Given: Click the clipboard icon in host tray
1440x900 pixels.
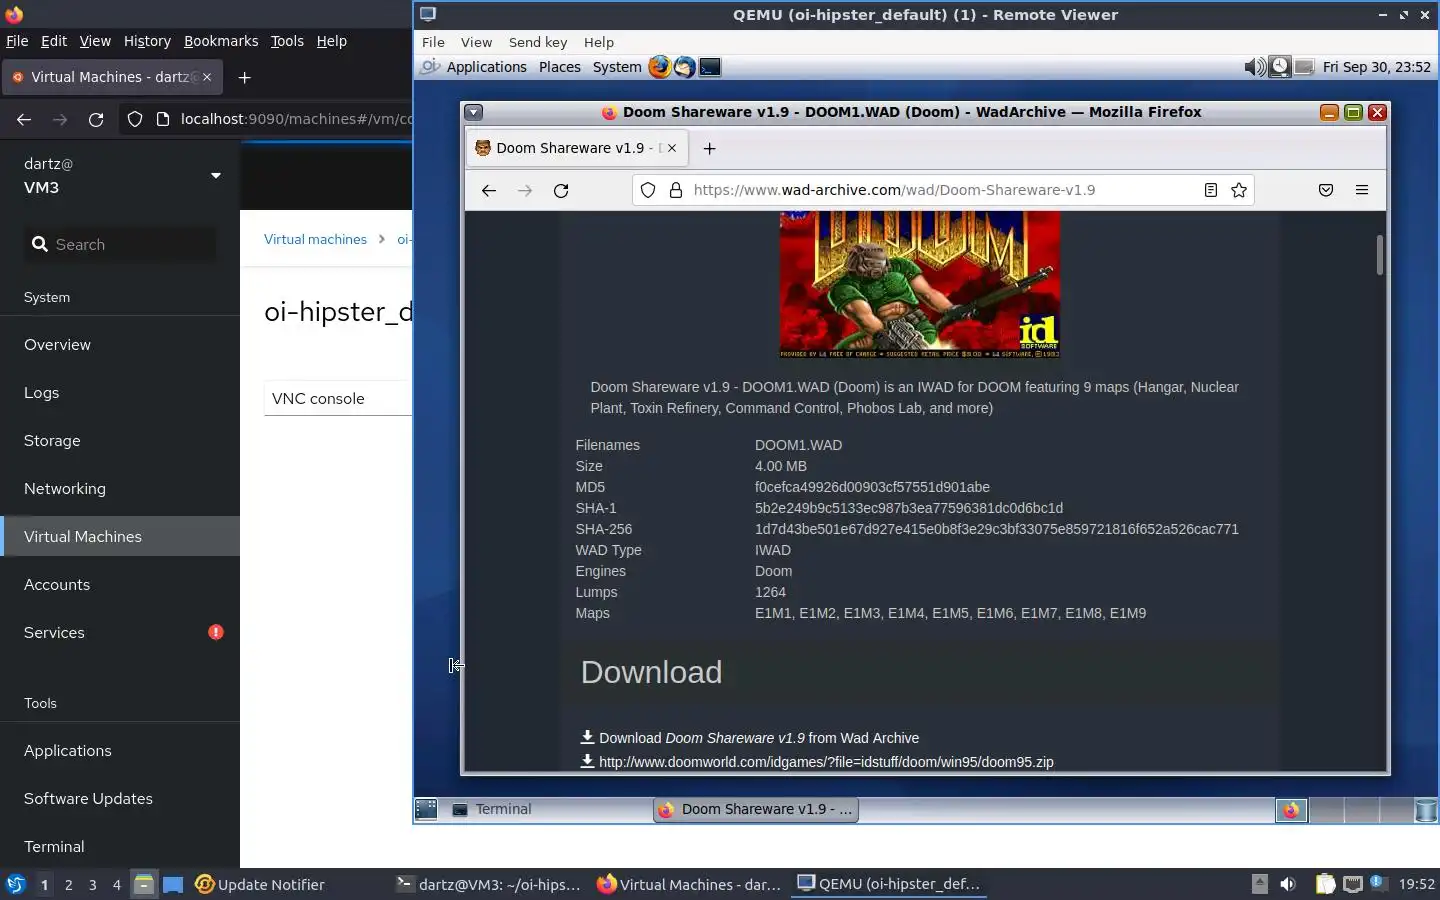Looking at the screenshot, I should pyautogui.click(x=1325, y=884).
